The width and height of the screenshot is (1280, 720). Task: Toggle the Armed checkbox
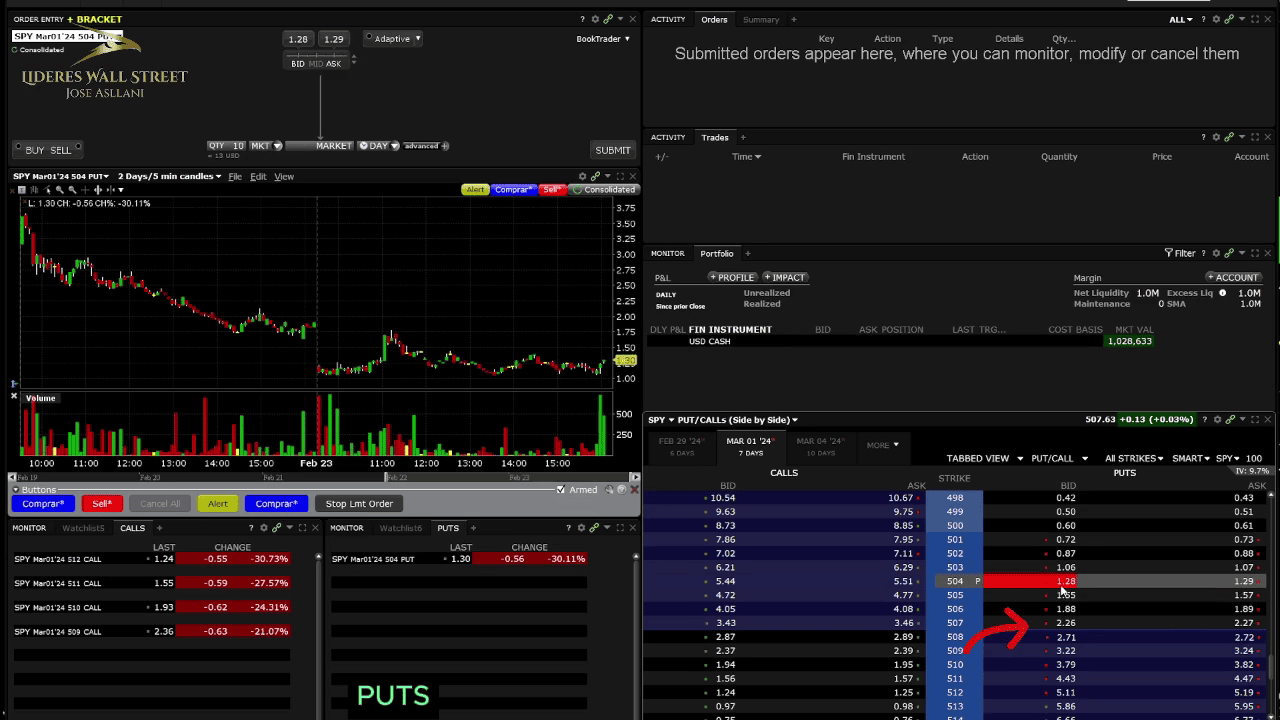pyautogui.click(x=561, y=490)
